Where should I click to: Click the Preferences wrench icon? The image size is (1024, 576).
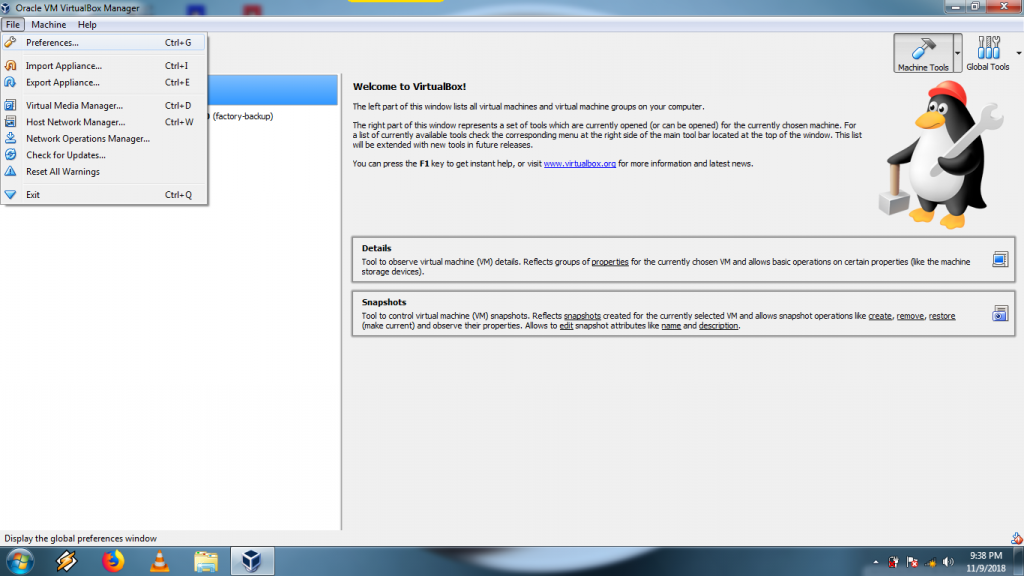point(10,42)
